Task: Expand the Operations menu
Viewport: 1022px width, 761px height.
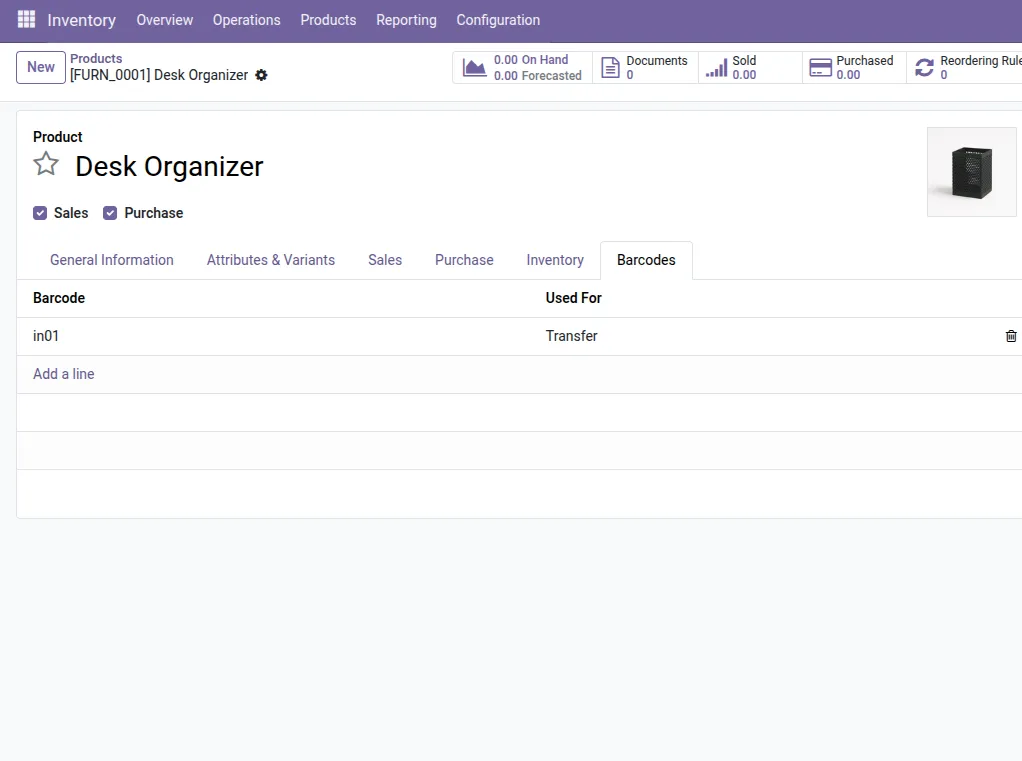Action: tap(246, 20)
